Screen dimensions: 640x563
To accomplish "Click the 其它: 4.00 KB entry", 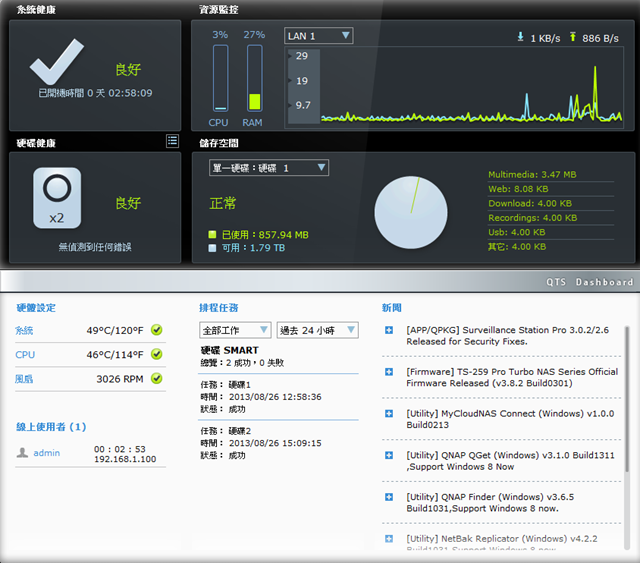I will coord(517,247).
